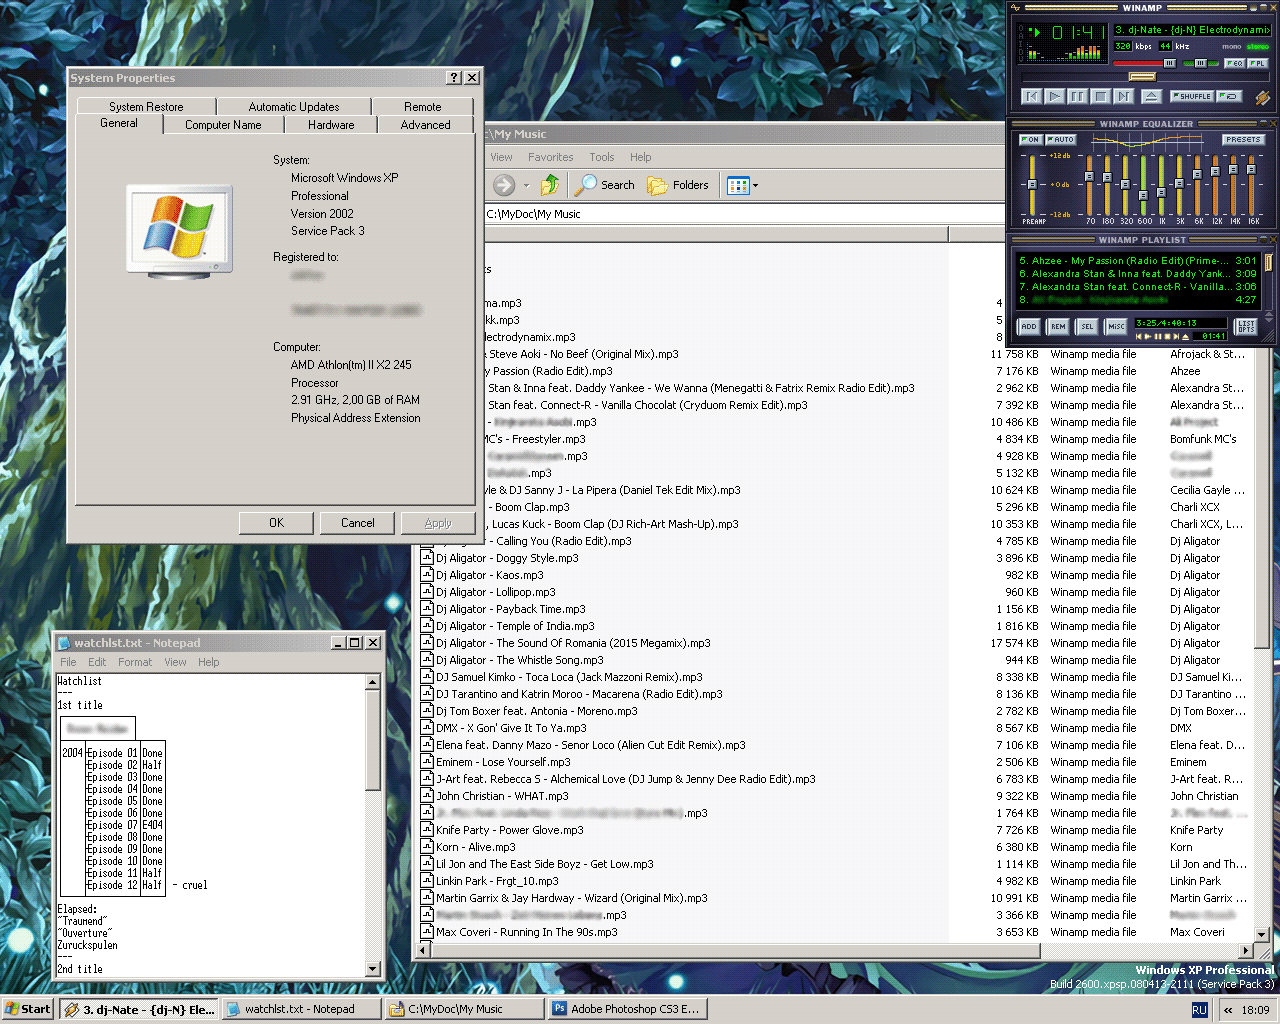Screen dimensions: 1280x1024
Task: Click the Winamp seek position bar
Action: click(x=1145, y=77)
